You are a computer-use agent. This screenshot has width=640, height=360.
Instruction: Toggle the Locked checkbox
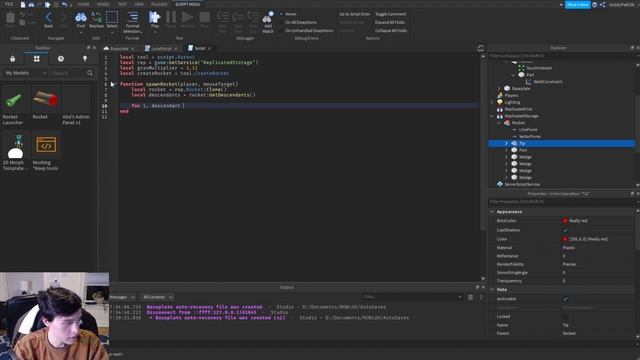[565, 317]
